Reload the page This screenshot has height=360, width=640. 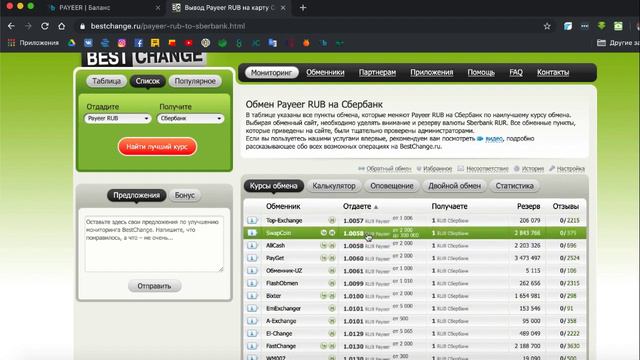[45, 26]
